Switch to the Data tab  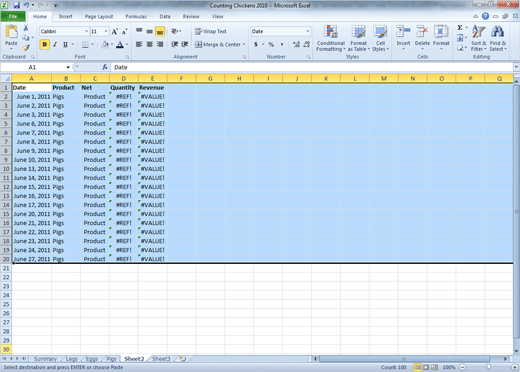click(x=165, y=16)
